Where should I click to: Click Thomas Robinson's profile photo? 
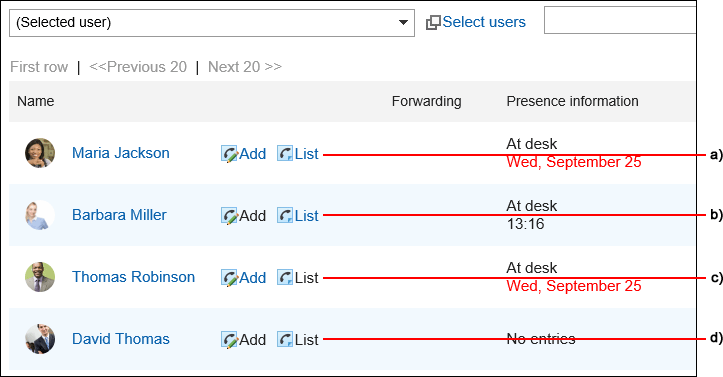[x=40, y=277]
